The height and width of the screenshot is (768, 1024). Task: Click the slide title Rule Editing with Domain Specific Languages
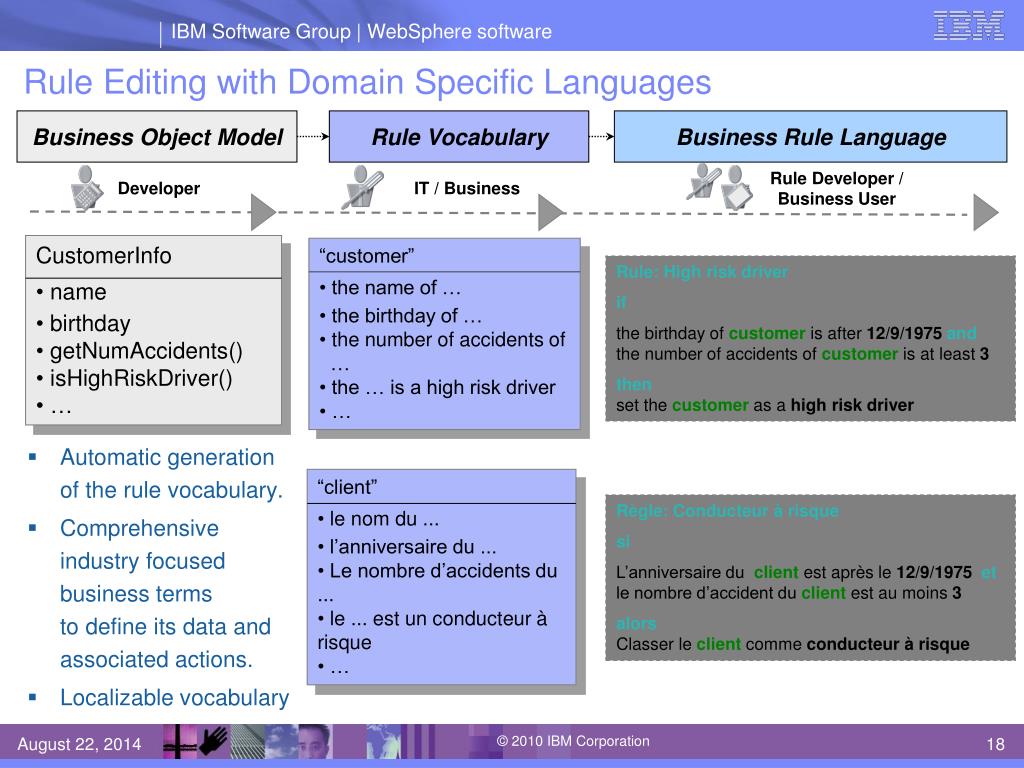pos(368,82)
